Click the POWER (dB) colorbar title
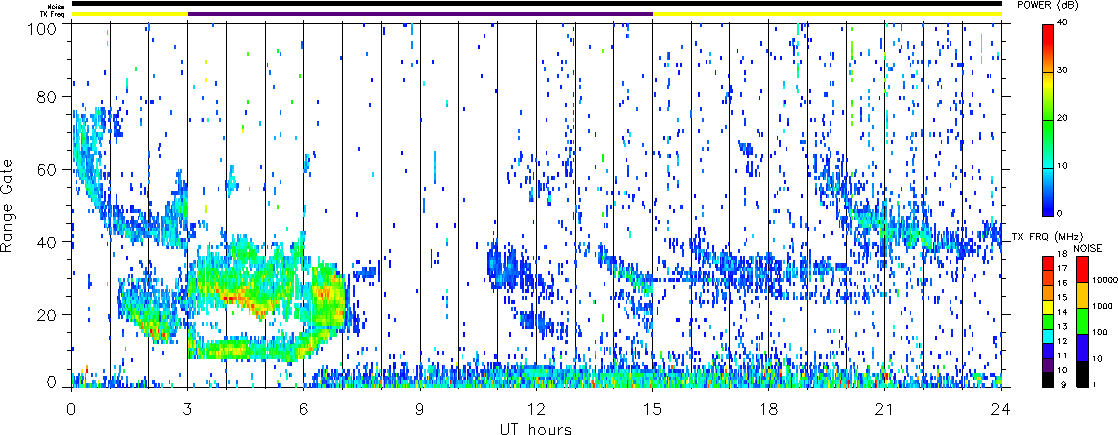 (x=1047, y=5)
